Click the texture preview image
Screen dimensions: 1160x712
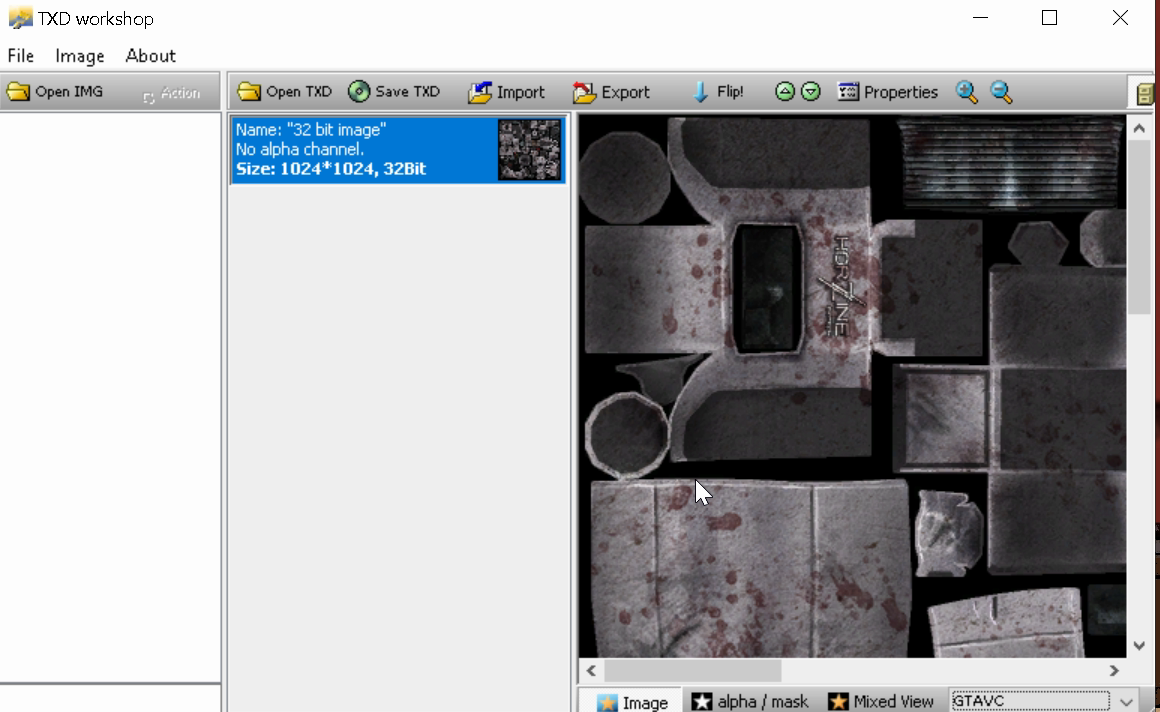click(852, 386)
